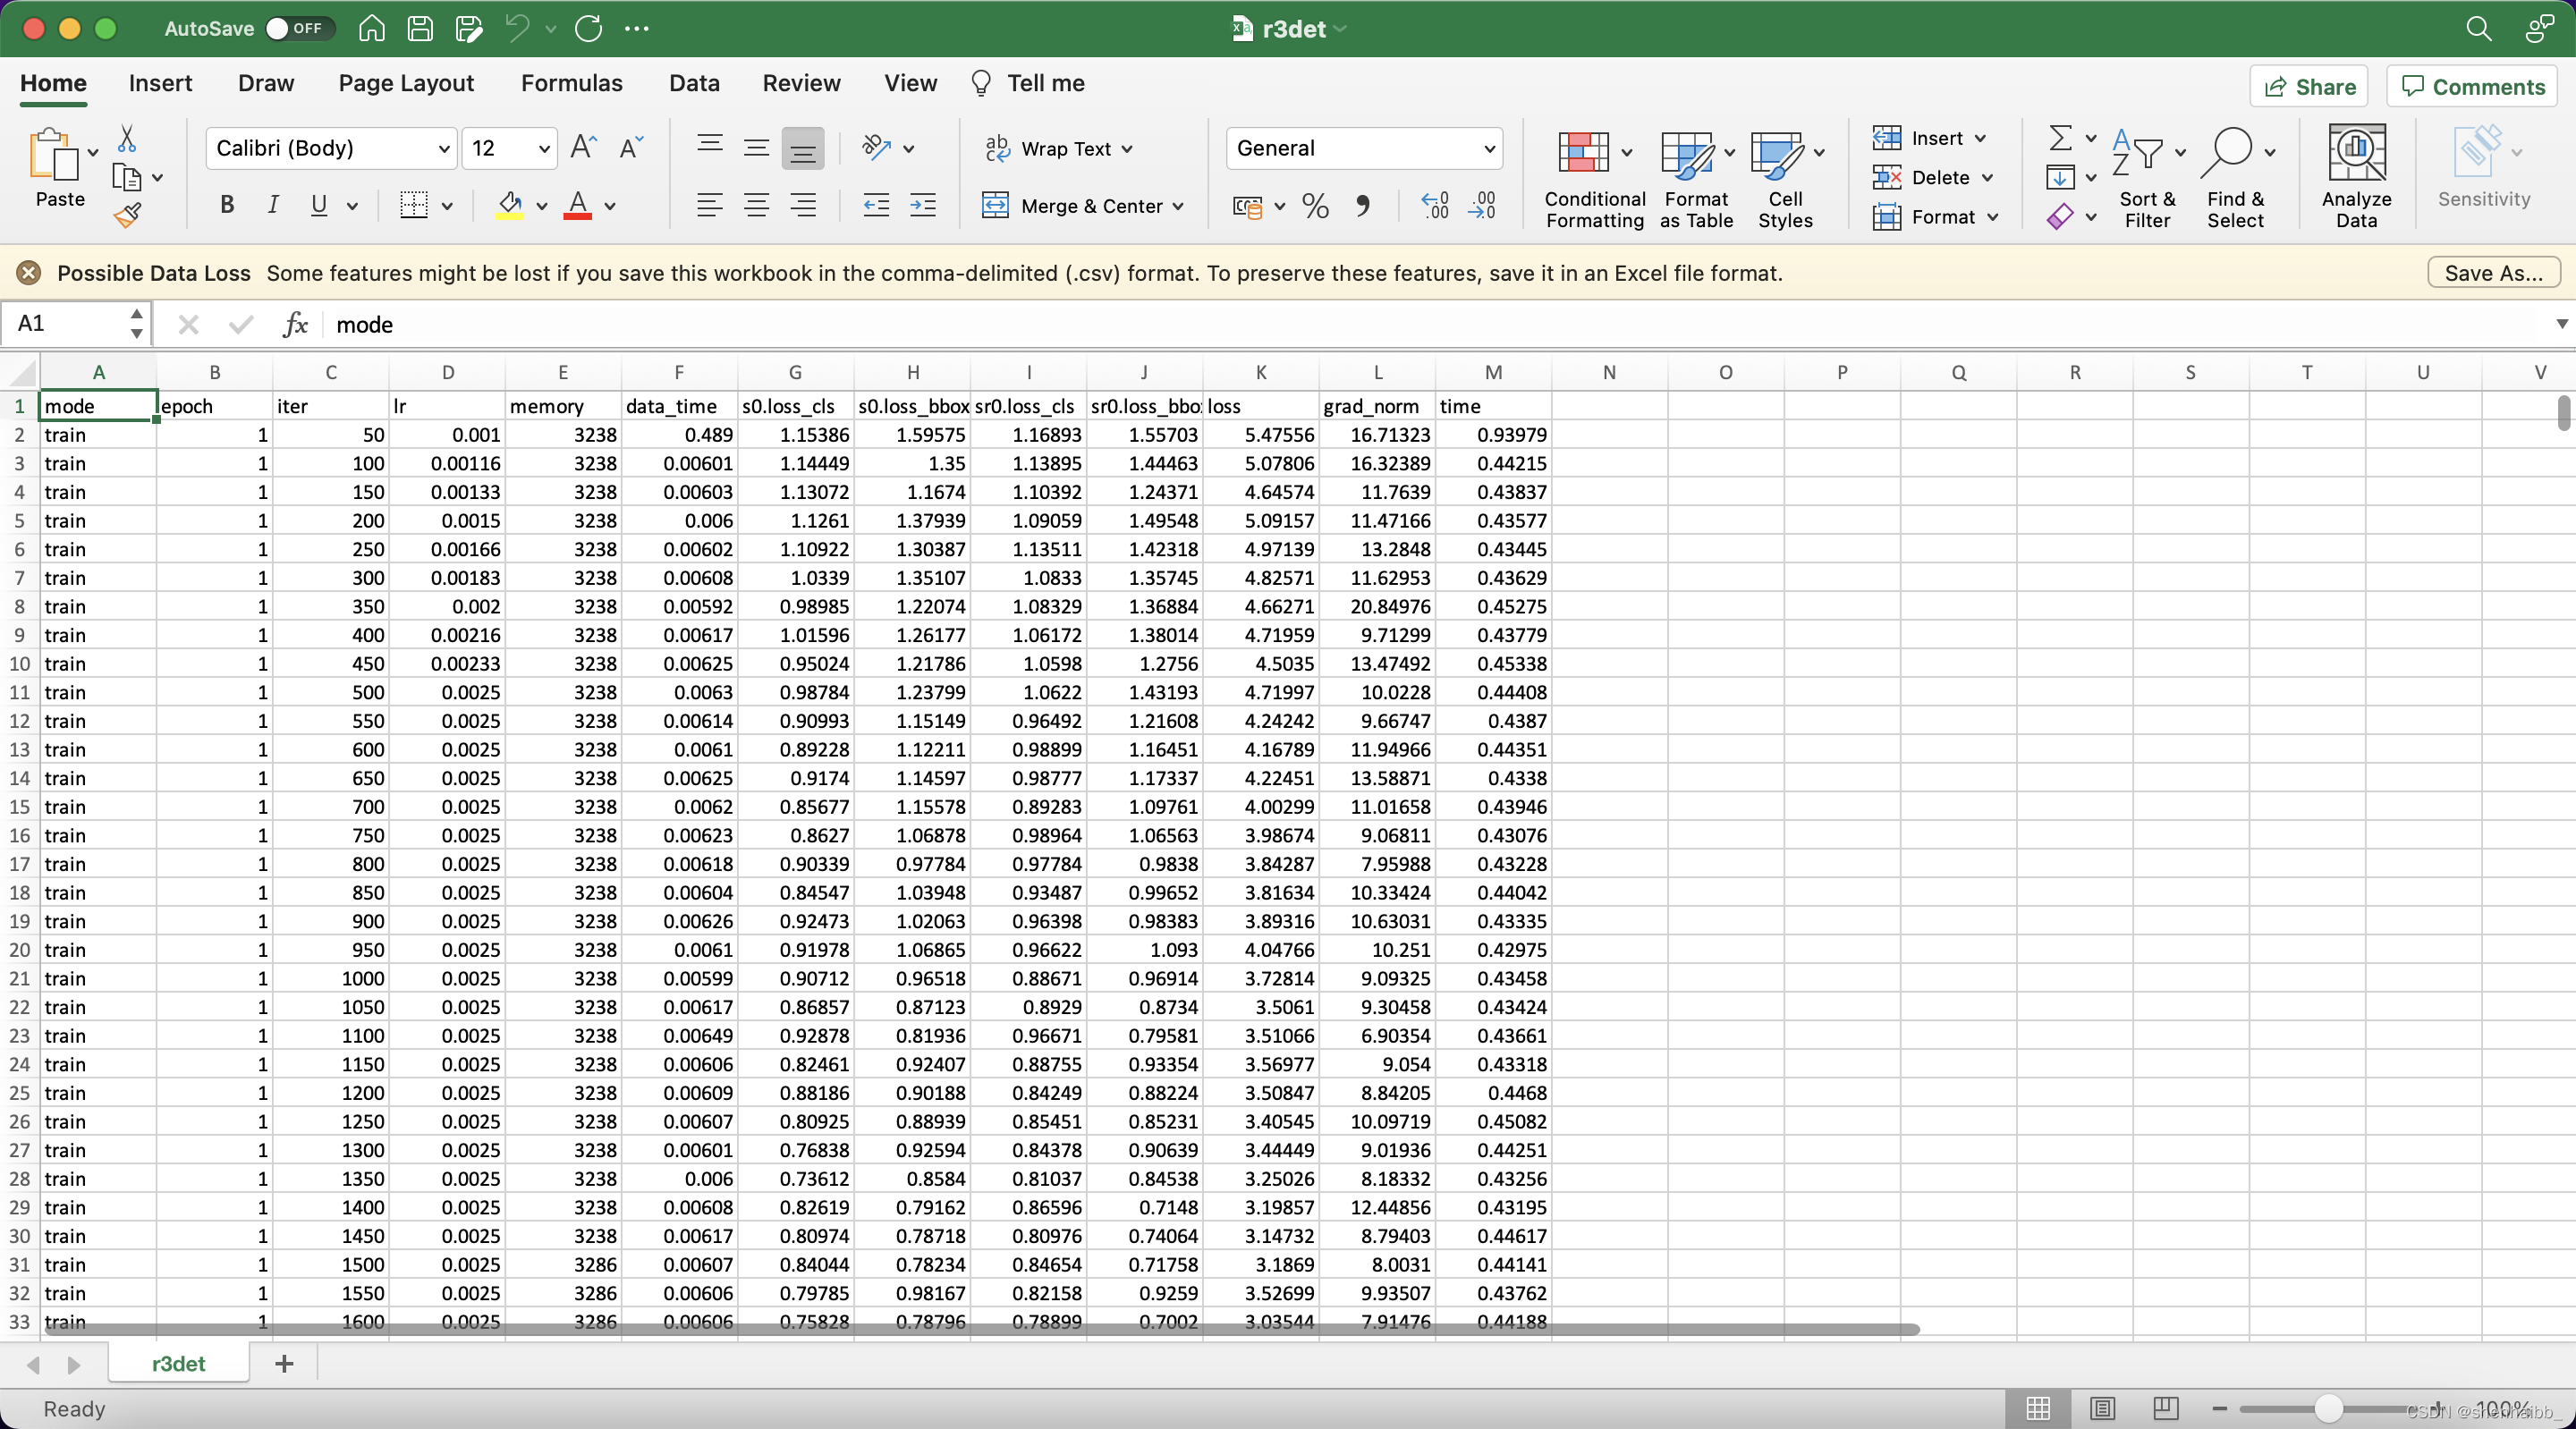
Task: Open the Merge & Center dropdown arrow
Action: click(1179, 206)
